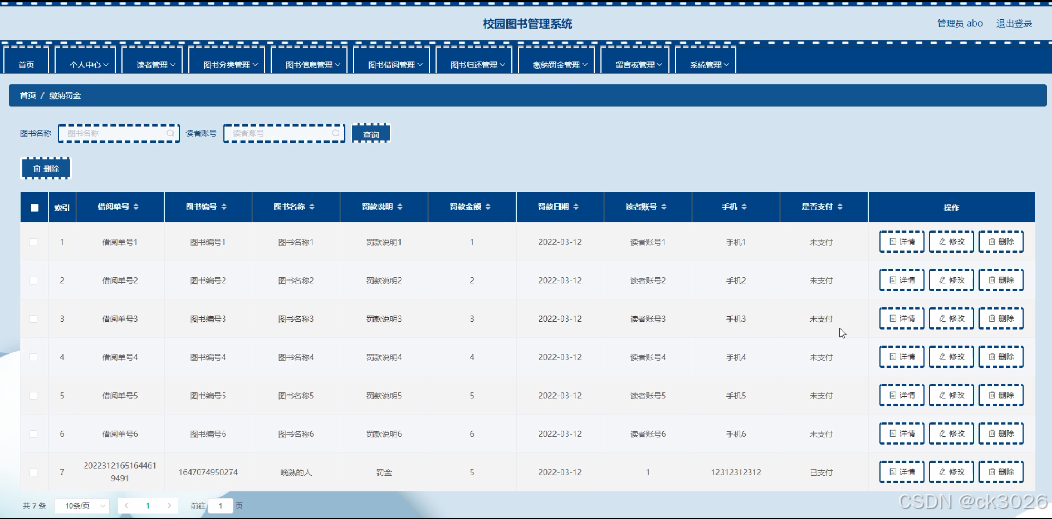Sort table by 图书编号 column
Screen dimensions: 1052x519
tap(224, 207)
